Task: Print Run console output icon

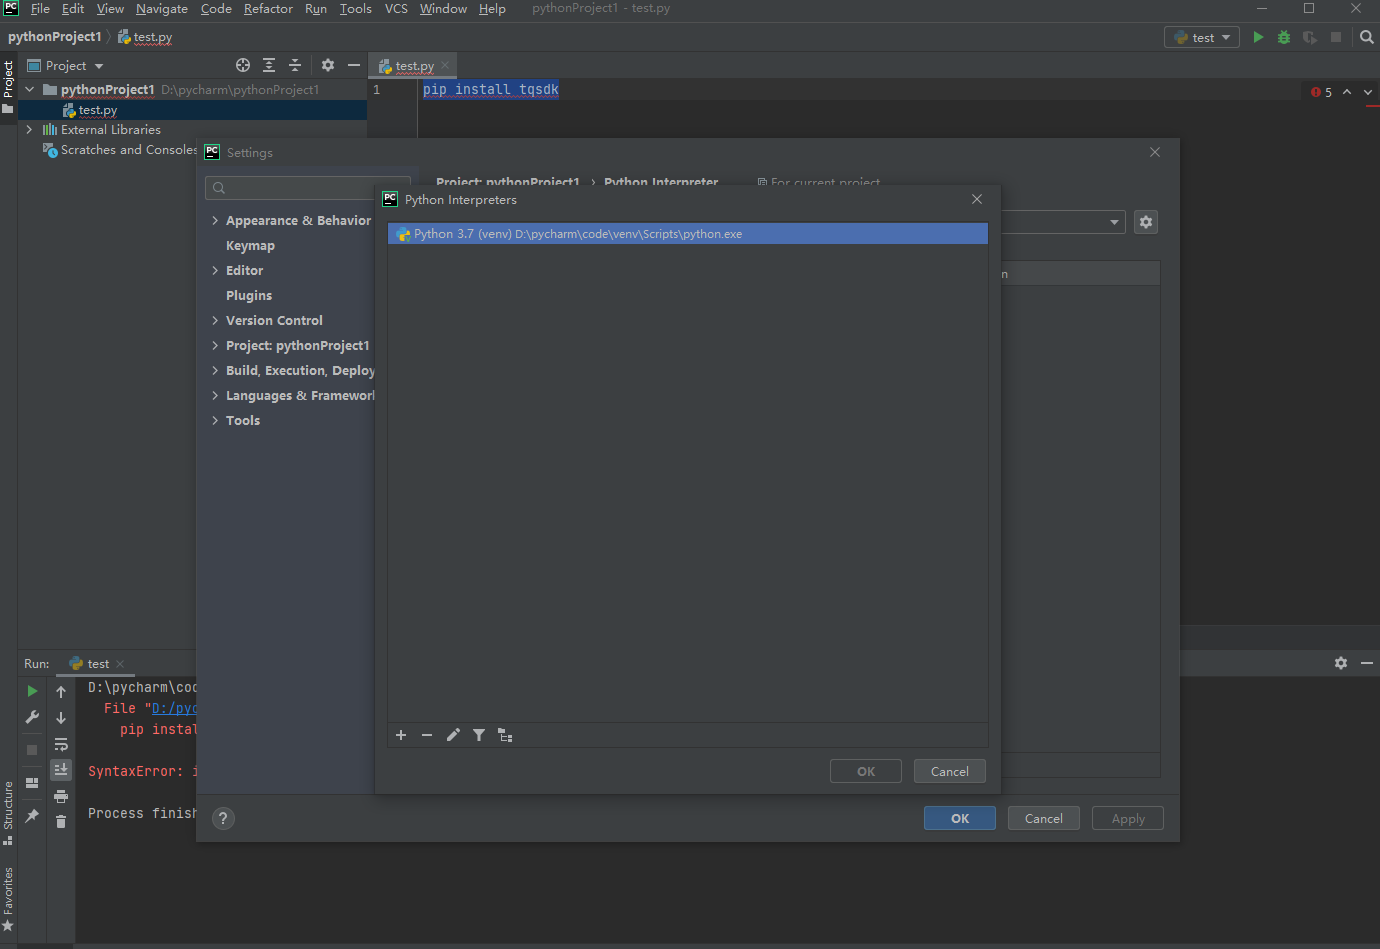Action: point(61,796)
